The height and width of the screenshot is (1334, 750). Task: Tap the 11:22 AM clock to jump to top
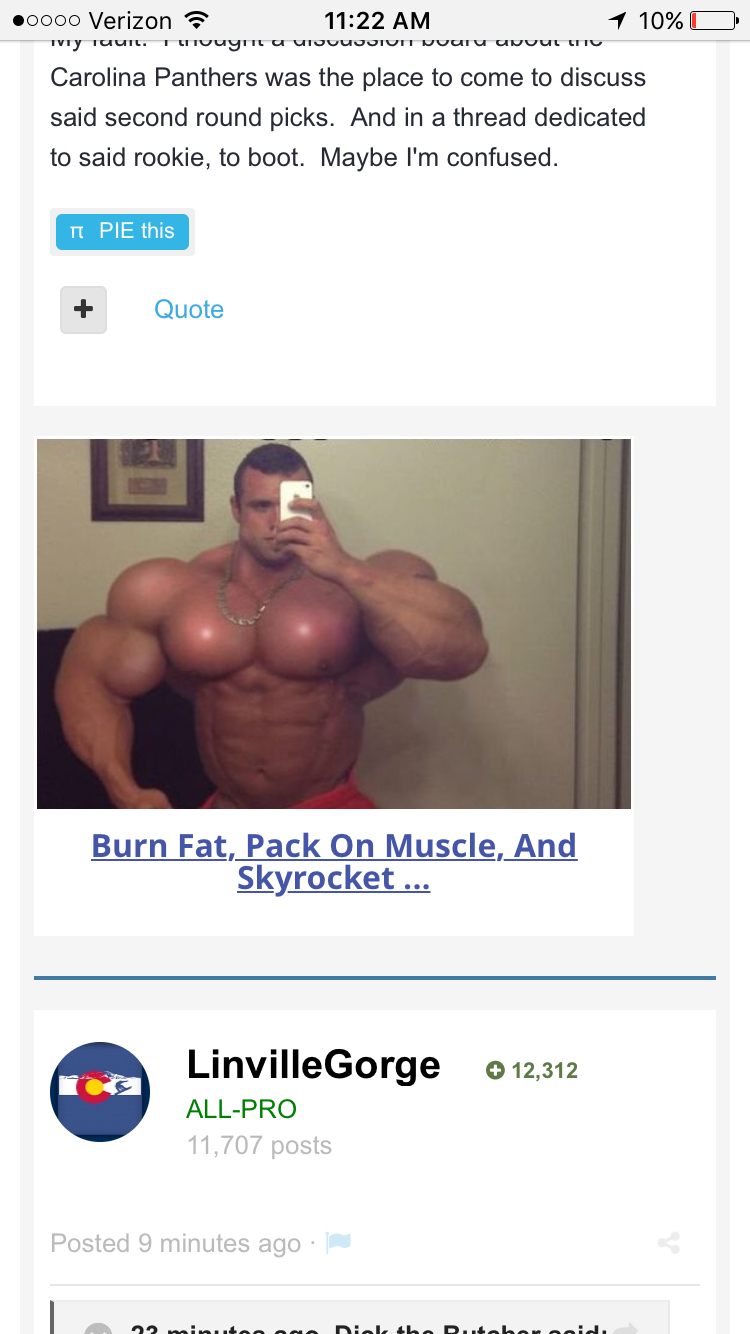[x=377, y=20]
